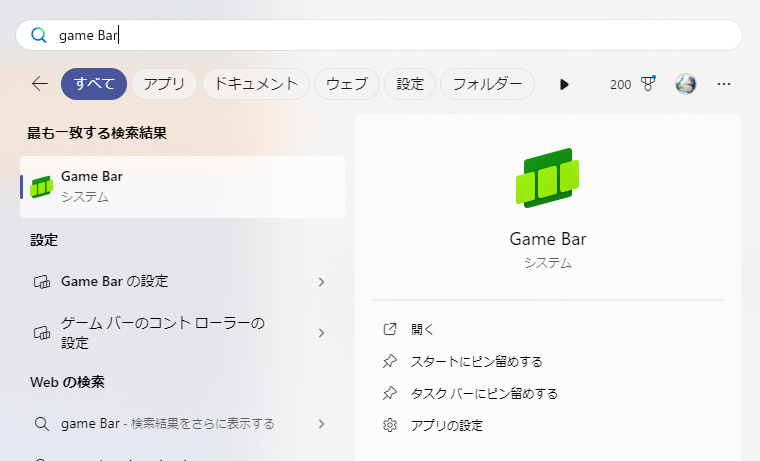This screenshot has height=461, width=760.
Task: Open the Game Bar best match result
Action: click(x=182, y=187)
